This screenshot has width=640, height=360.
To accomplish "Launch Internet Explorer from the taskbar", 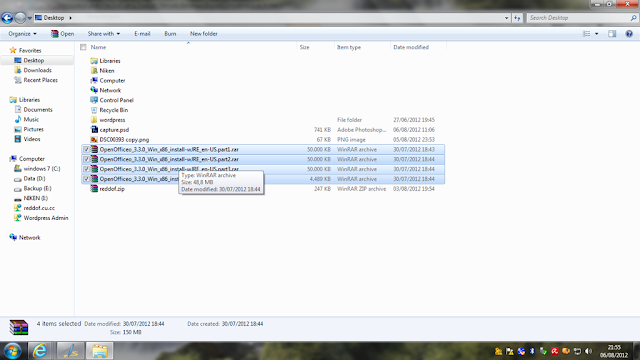I will 40,351.
